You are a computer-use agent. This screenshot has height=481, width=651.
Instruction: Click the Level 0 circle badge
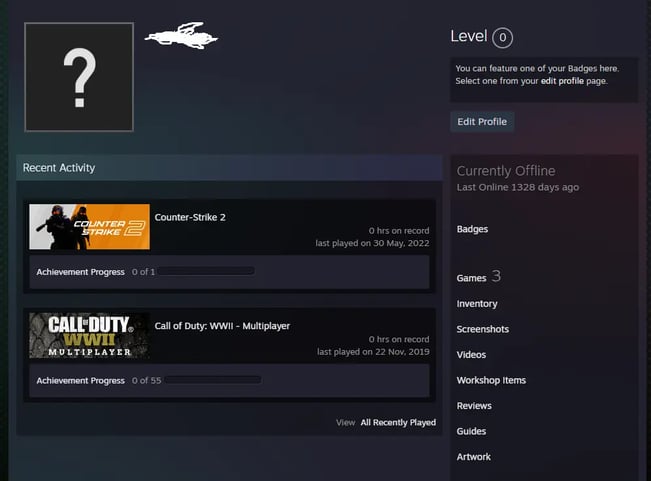click(x=502, y=38)
